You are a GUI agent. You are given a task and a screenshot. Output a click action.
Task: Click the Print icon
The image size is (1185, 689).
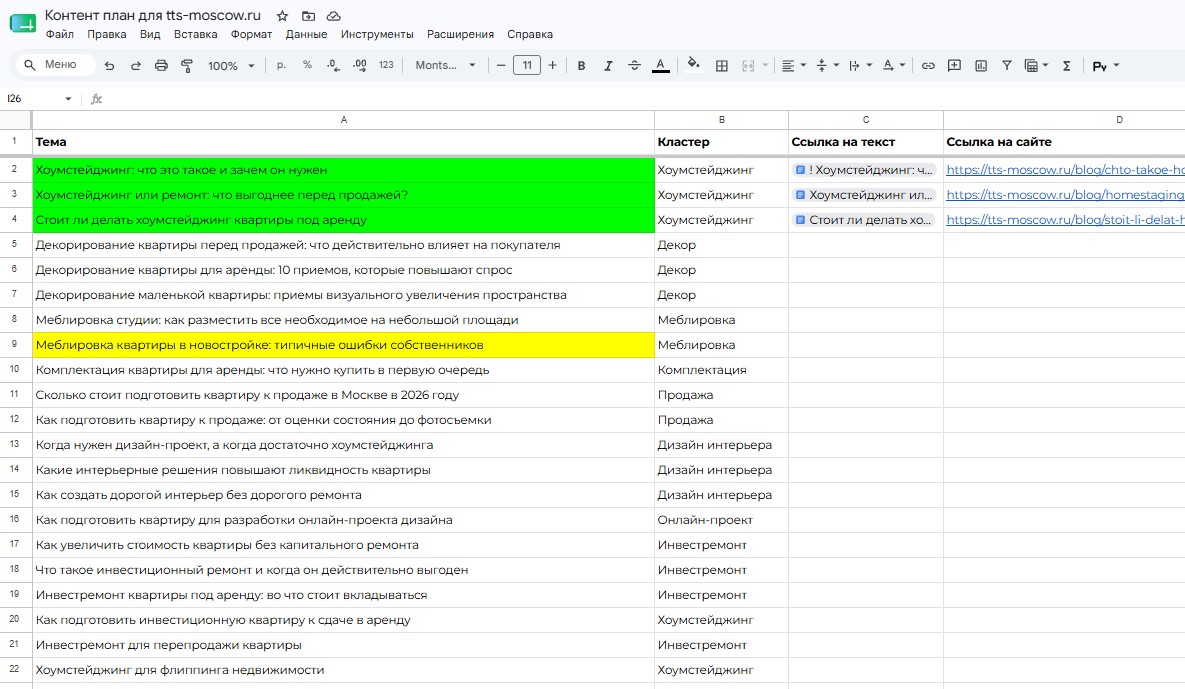click(161, 66)
